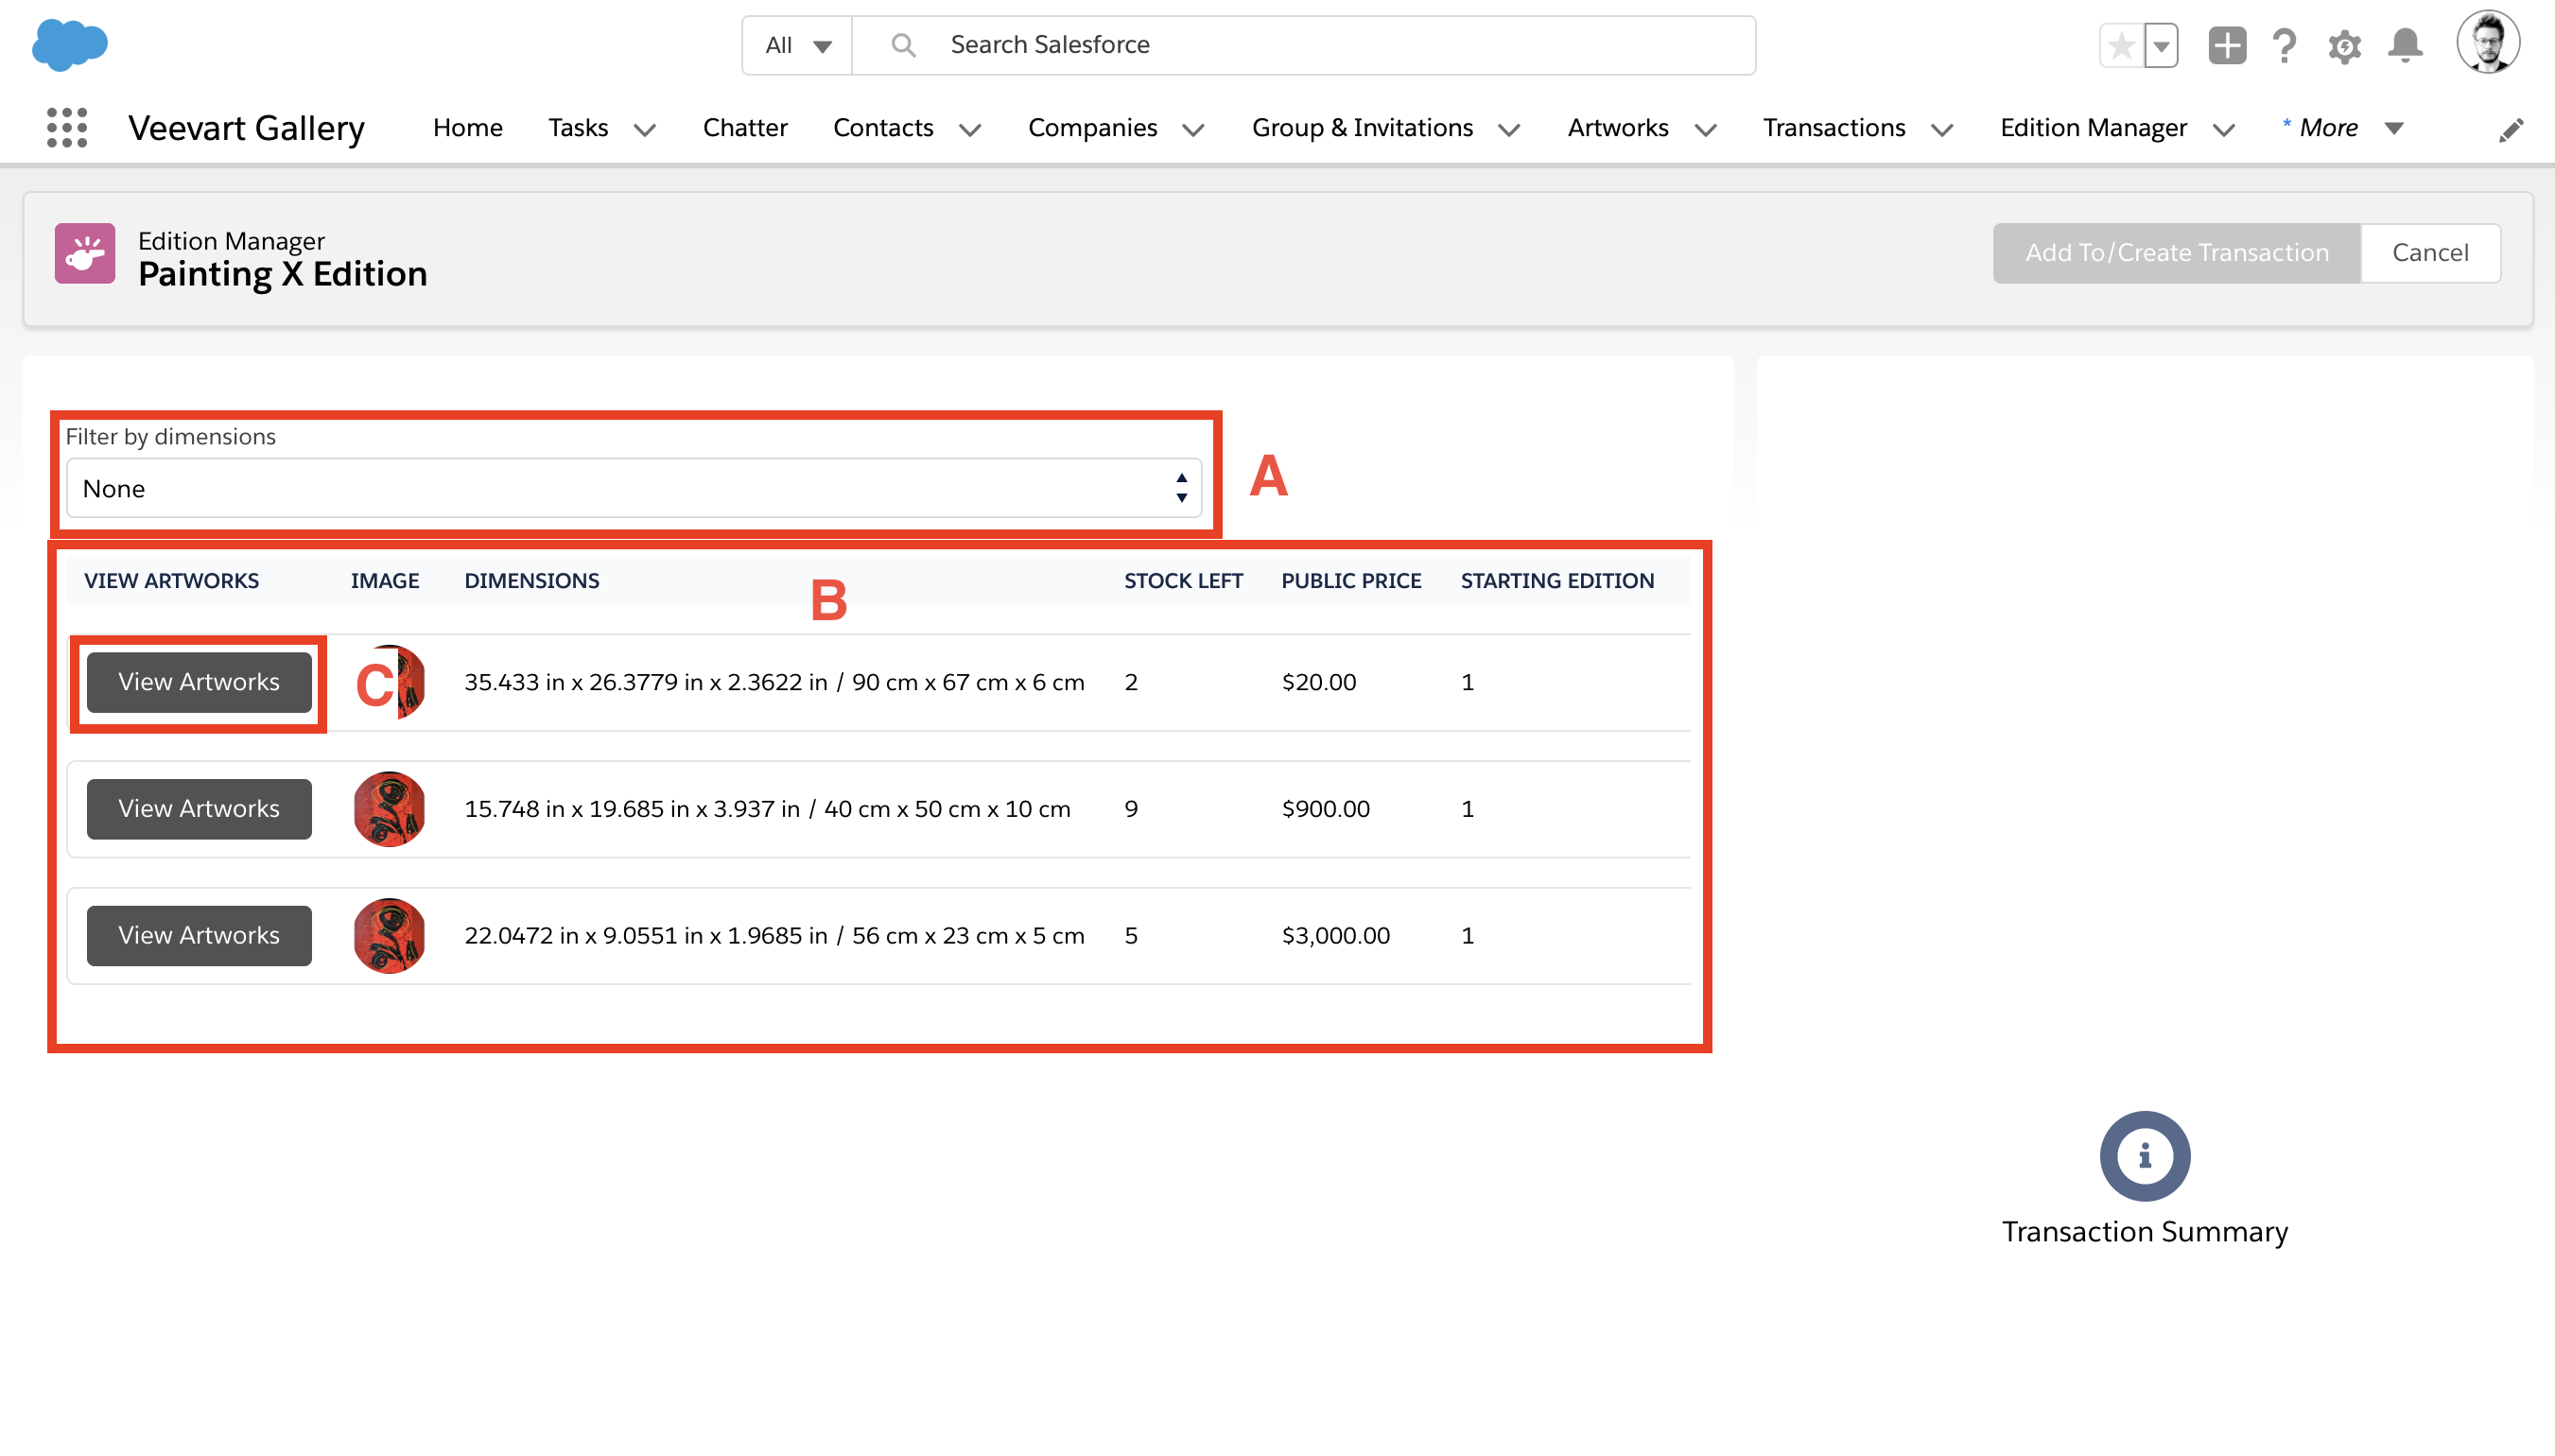Click the Cancel button

(x=2429, y=253)
